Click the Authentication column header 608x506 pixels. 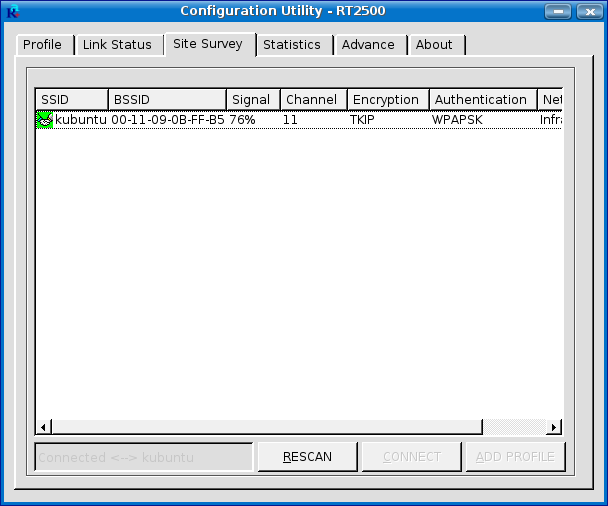[x=482, y=100]
